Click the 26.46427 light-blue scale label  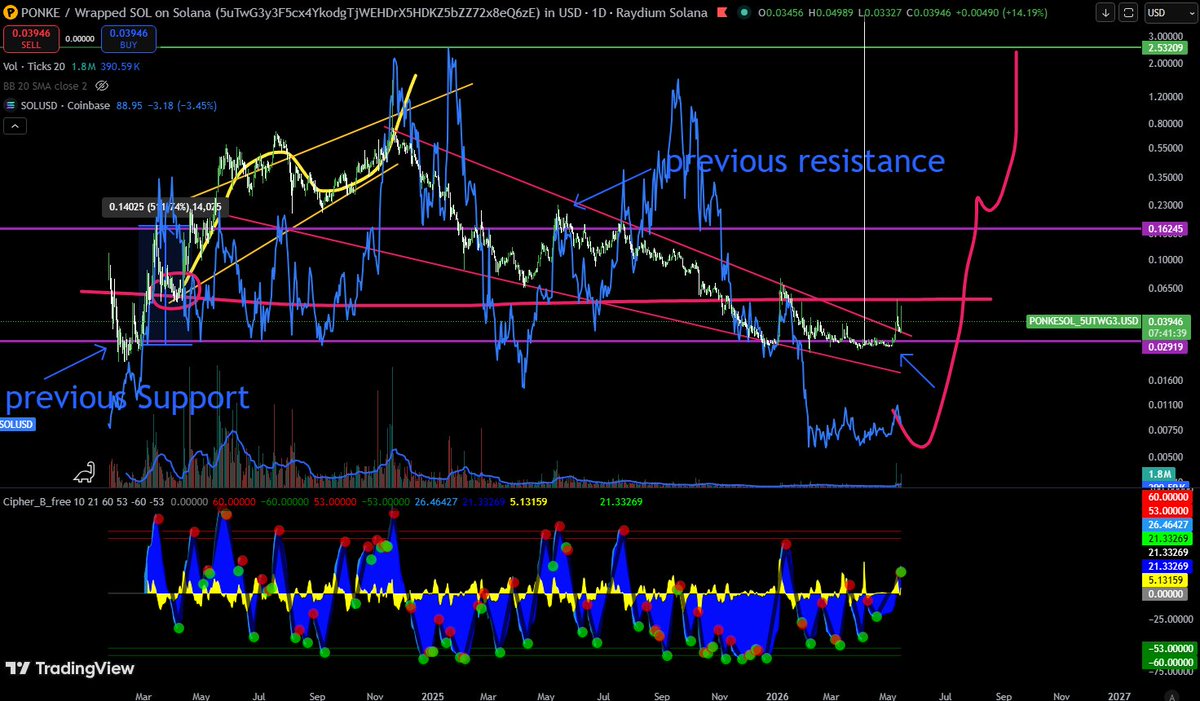[1166, 524]
